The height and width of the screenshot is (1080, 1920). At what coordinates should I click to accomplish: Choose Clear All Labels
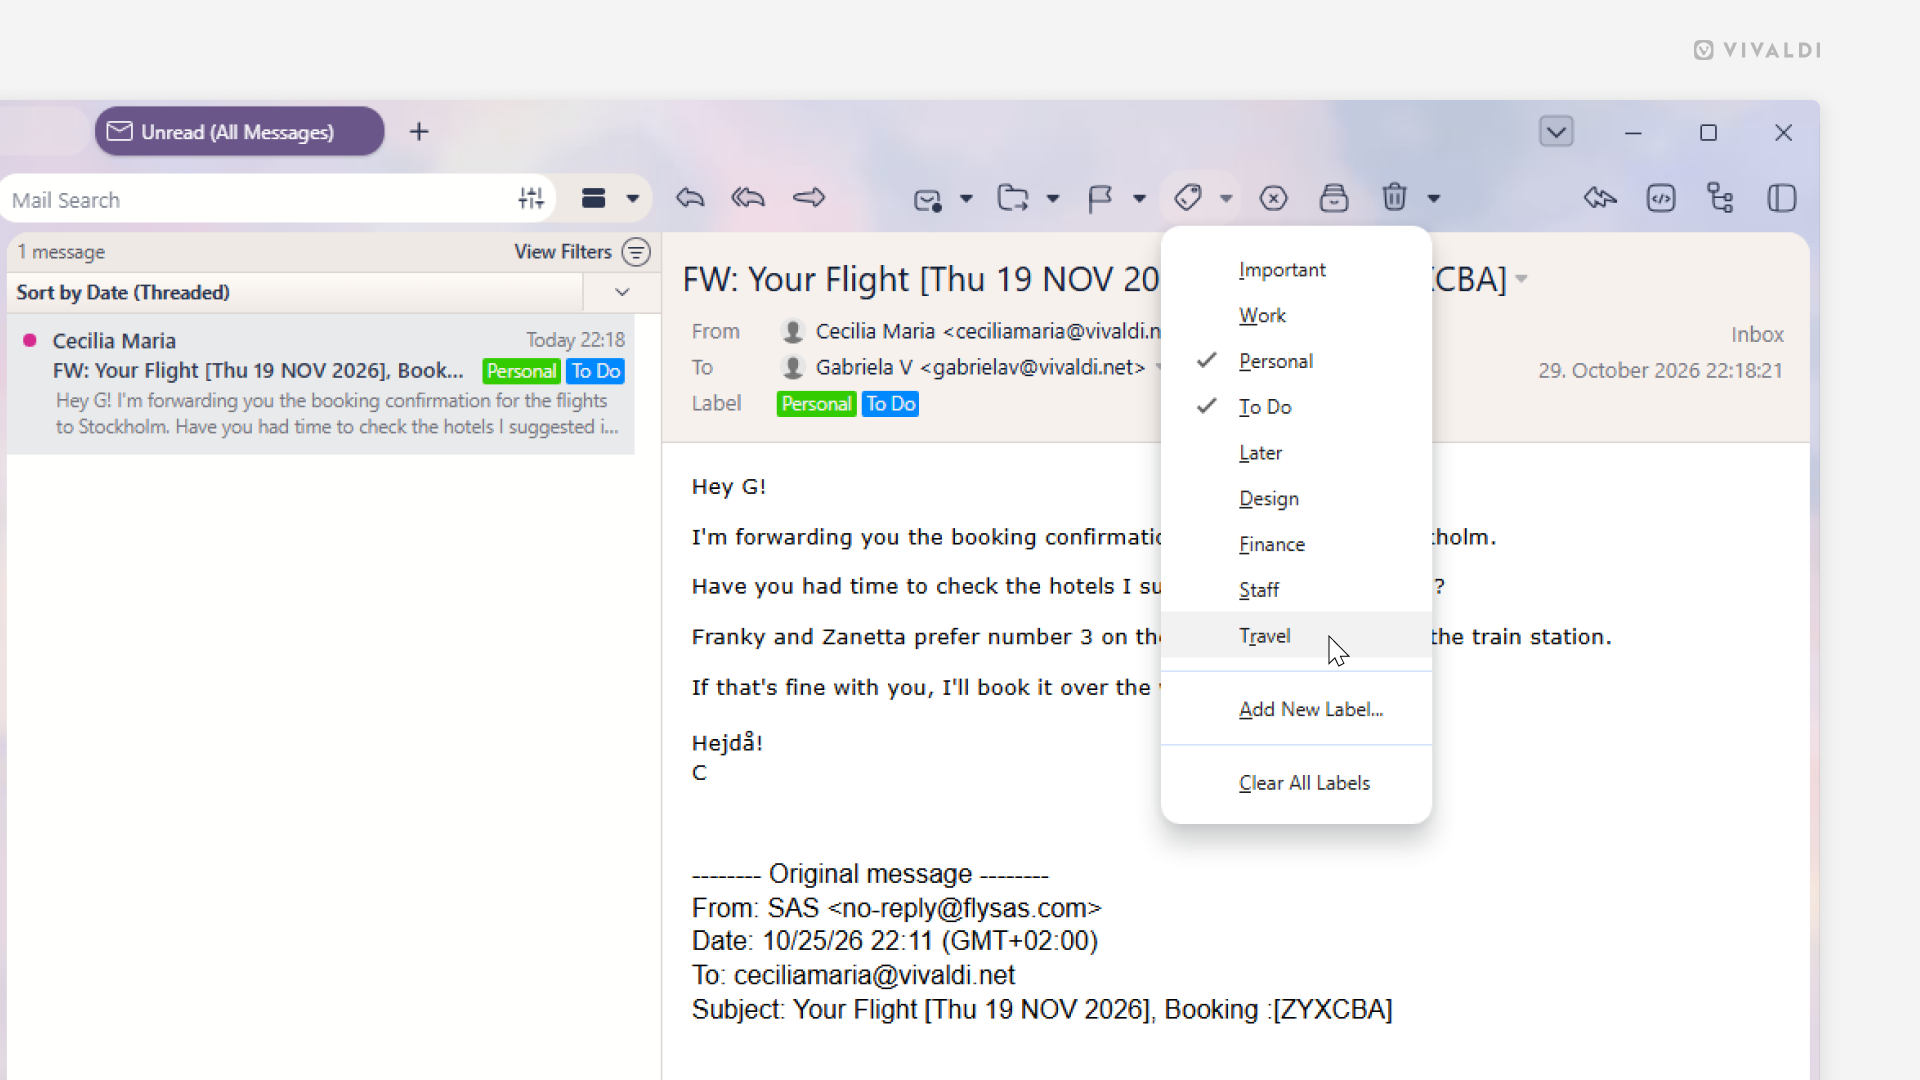[x=1296, y=783]
